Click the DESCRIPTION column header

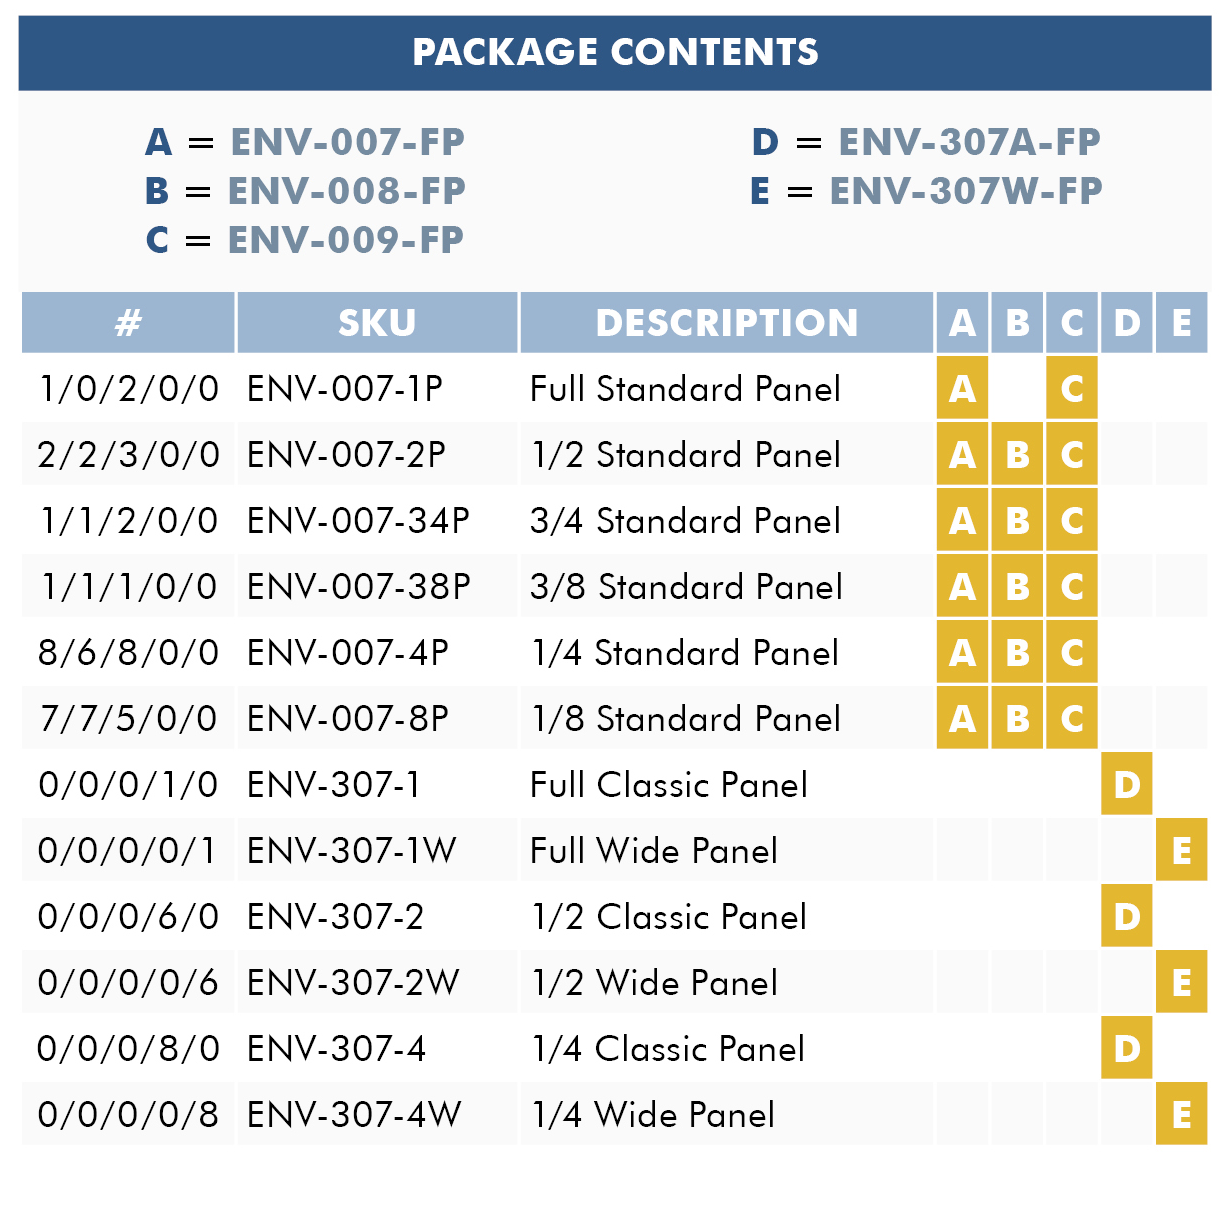pyautogui.click(x=727, y=322)
